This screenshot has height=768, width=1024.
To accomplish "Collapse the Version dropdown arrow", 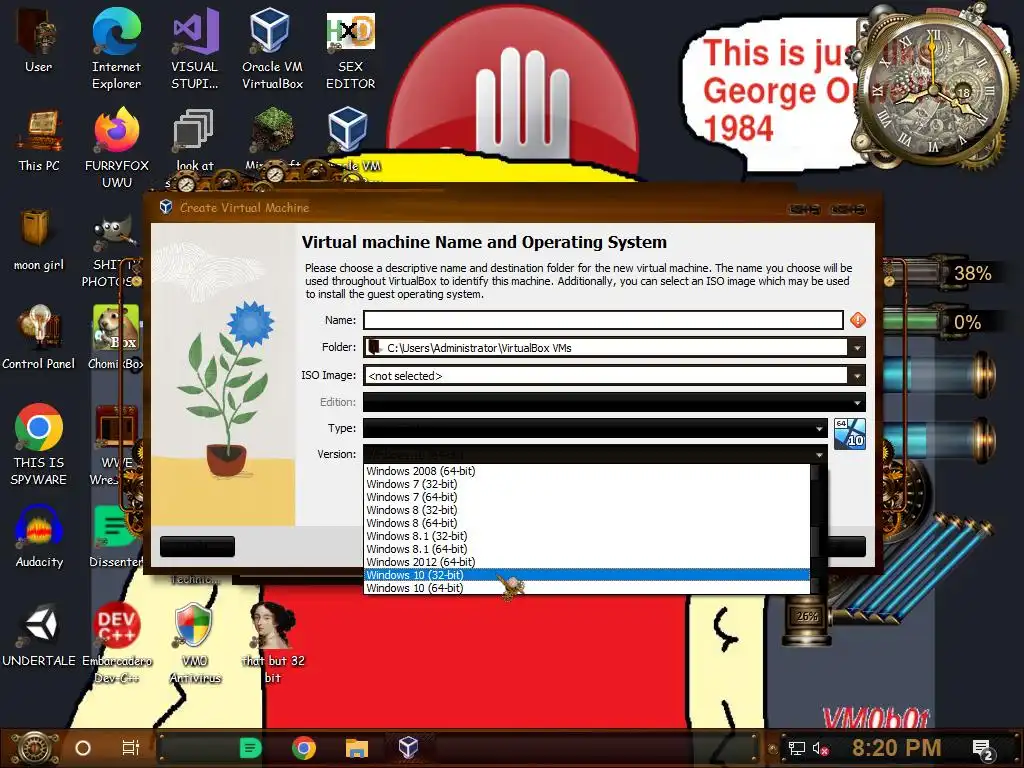I will (819, 455).
